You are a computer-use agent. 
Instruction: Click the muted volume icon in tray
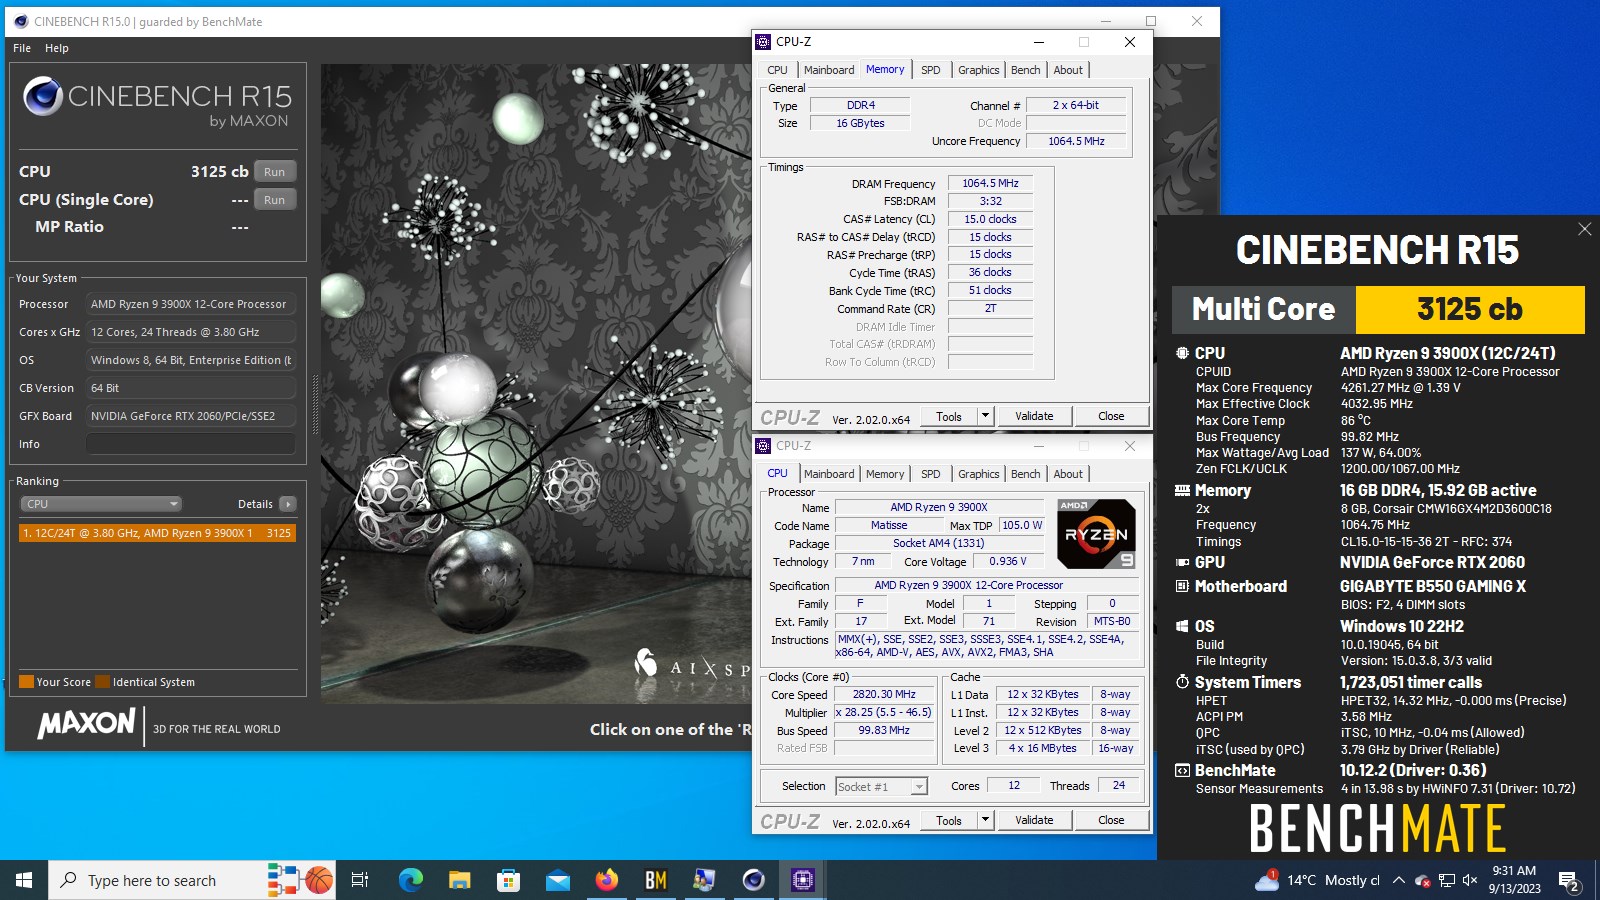click(x=1469, y=880)
